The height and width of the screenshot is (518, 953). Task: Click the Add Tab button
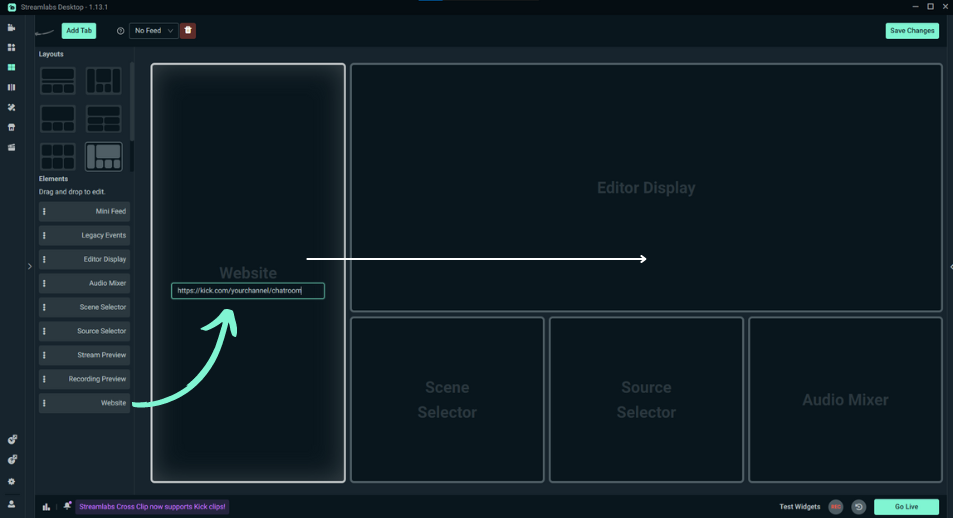pos(79,30)
